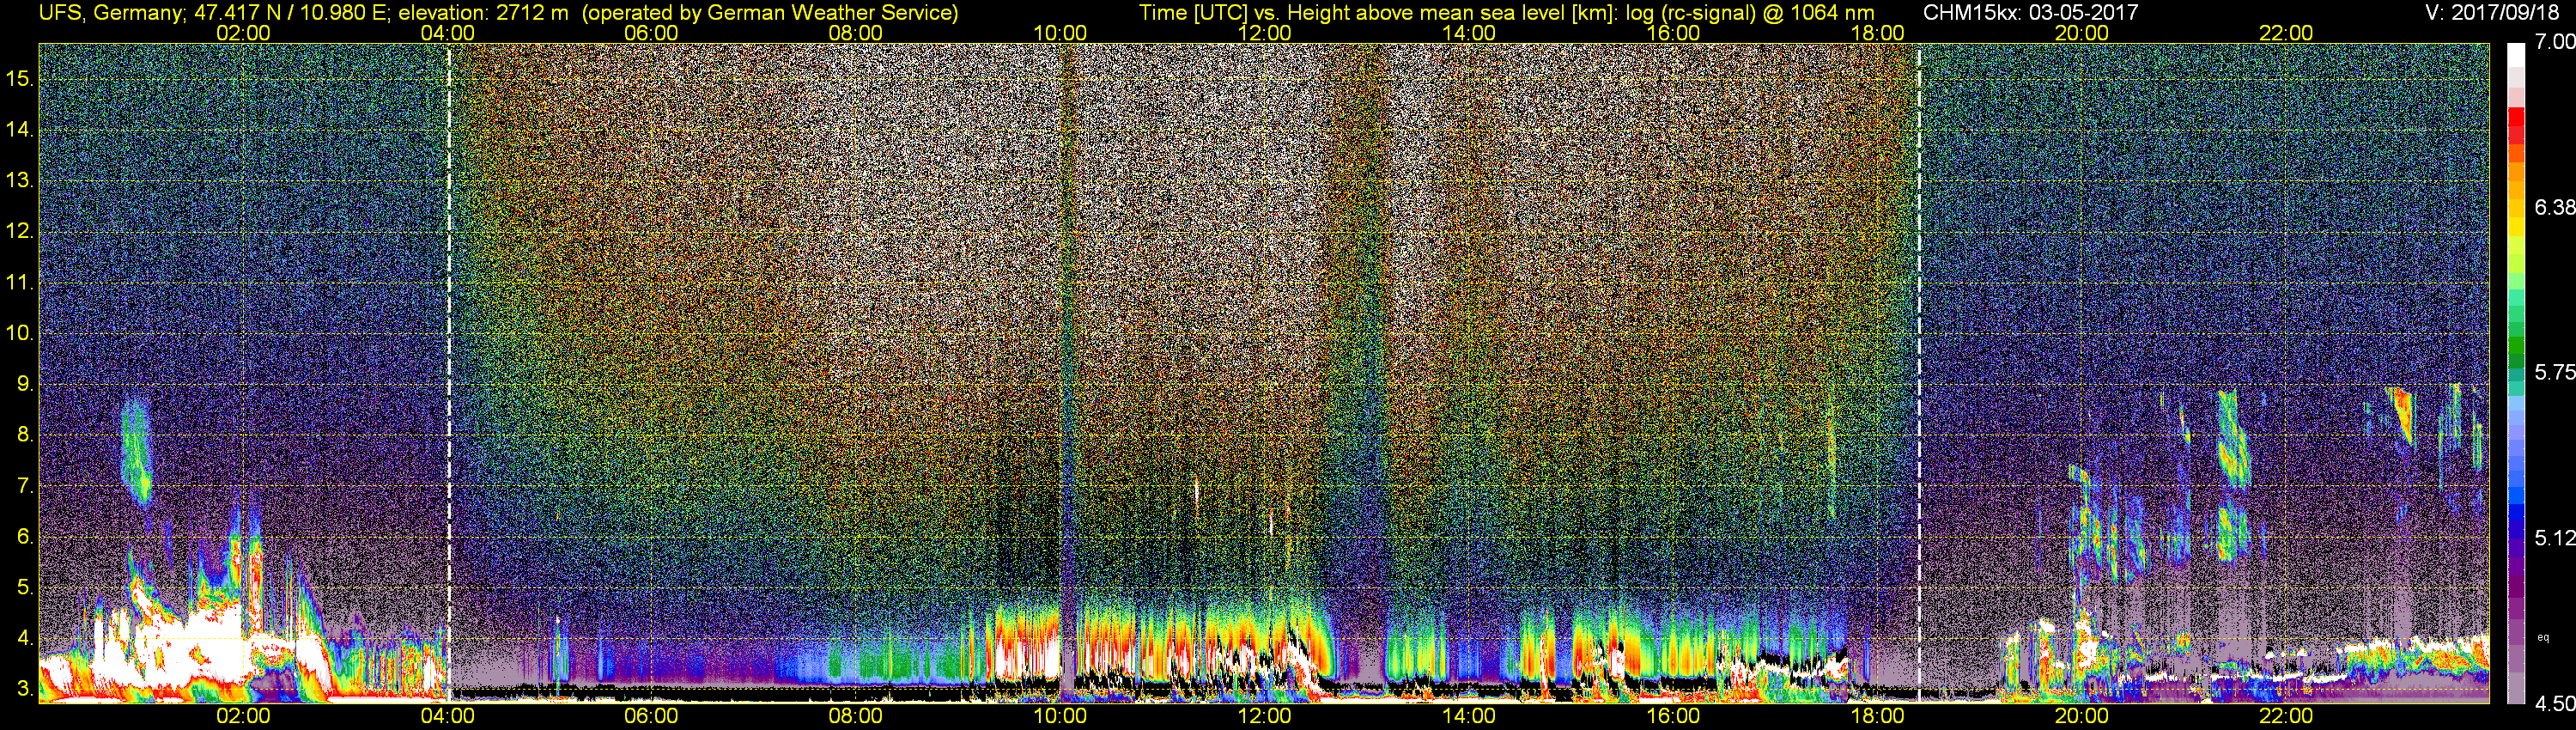This screenshot has height=730, width=2576.
Task: Click the 'elevation: 2712 m' text
Action: 483,13
